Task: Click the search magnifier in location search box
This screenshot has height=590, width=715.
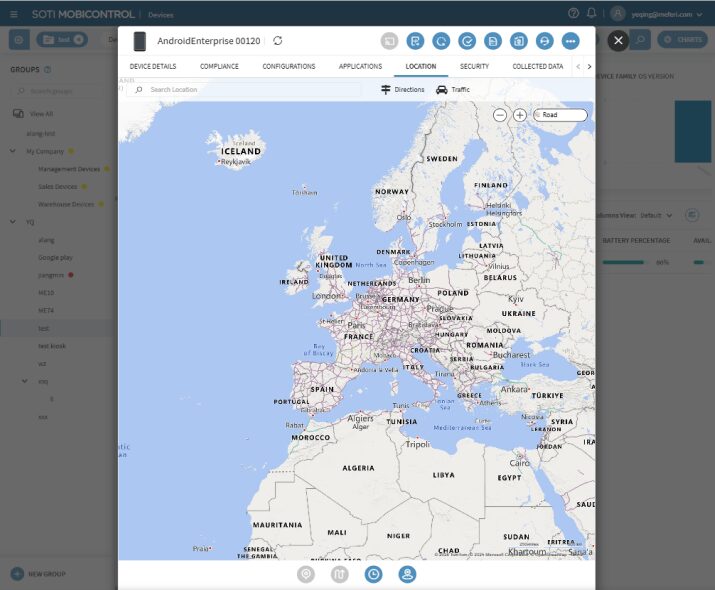Action: click(139, 89)
